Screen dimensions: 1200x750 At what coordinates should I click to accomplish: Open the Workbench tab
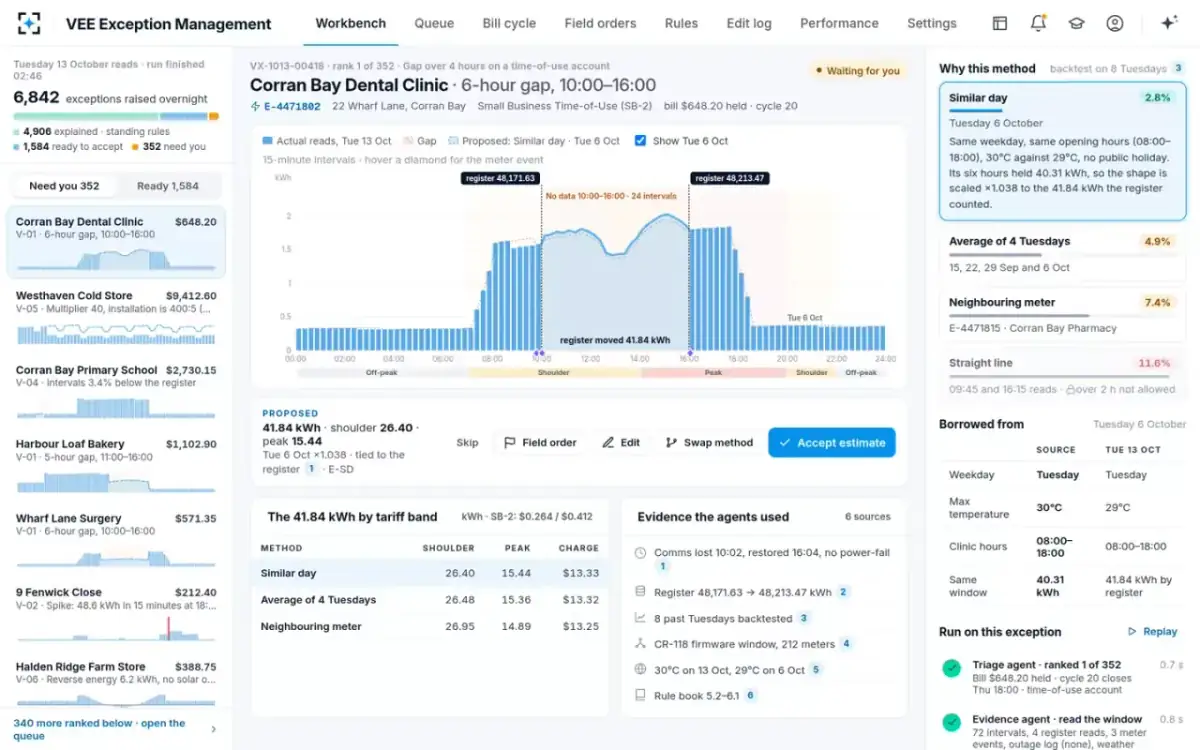[350, 23]
